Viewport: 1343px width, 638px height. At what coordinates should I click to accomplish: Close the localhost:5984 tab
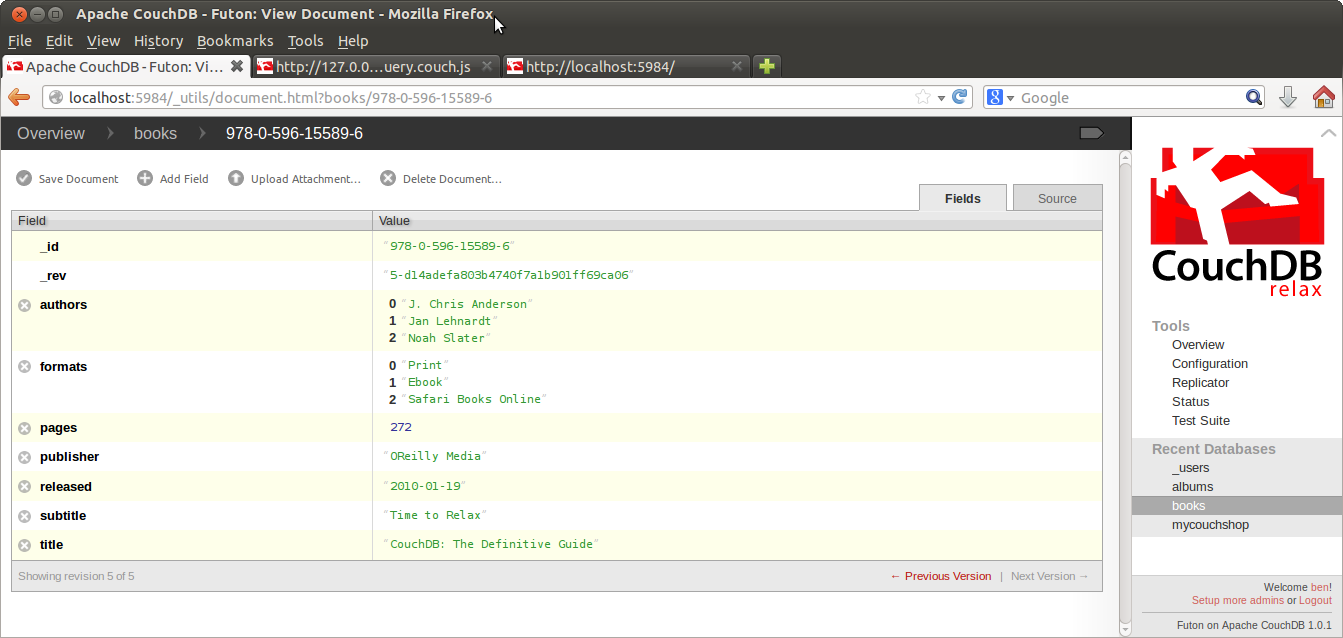click(x=737, y=66)
